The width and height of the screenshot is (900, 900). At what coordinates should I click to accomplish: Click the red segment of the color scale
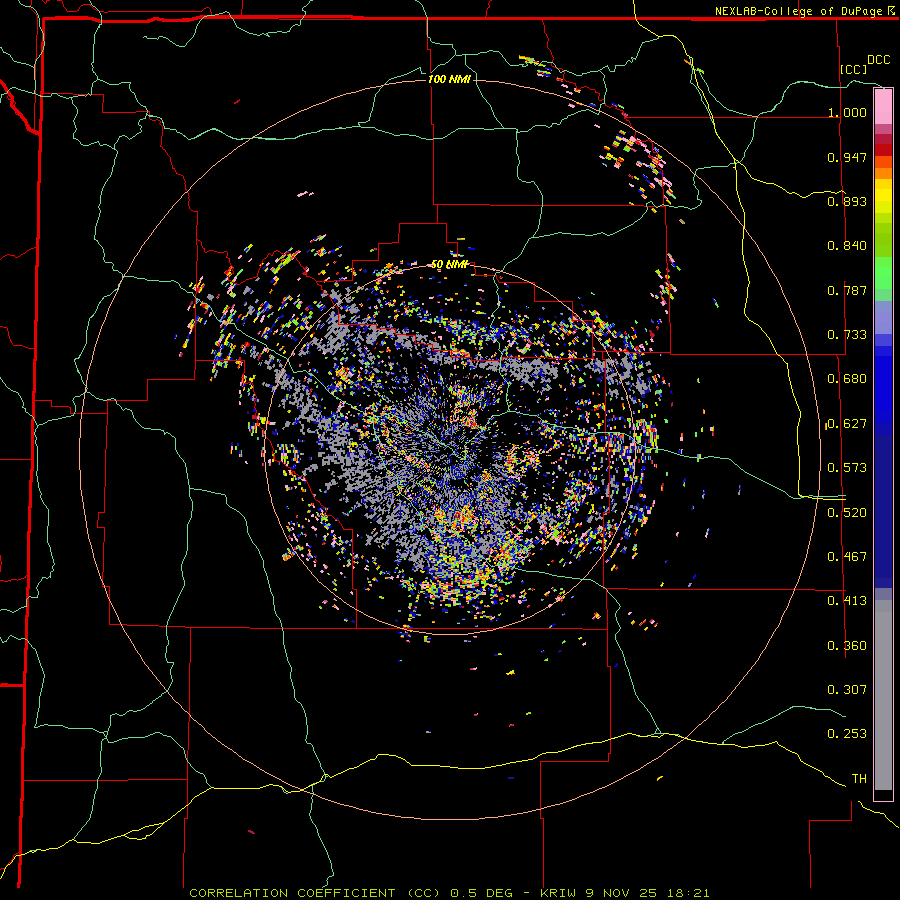[x=883, y=150]
